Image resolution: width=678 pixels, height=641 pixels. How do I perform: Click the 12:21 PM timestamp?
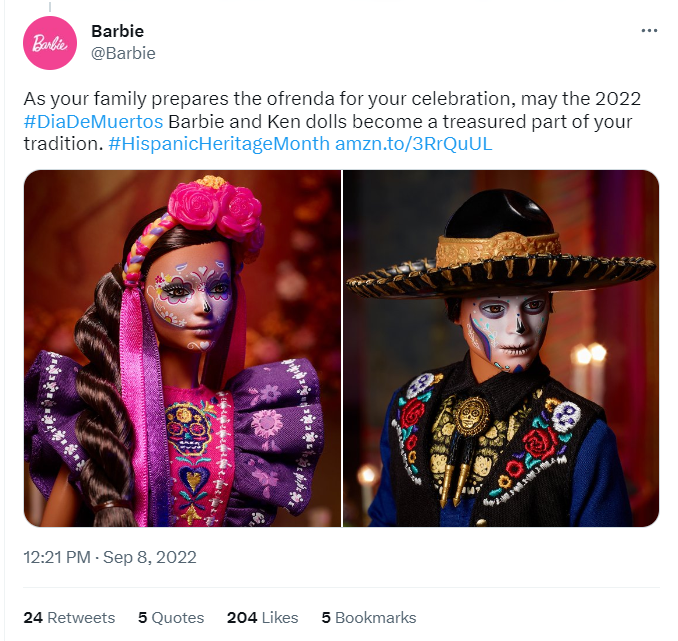(57, 557)
